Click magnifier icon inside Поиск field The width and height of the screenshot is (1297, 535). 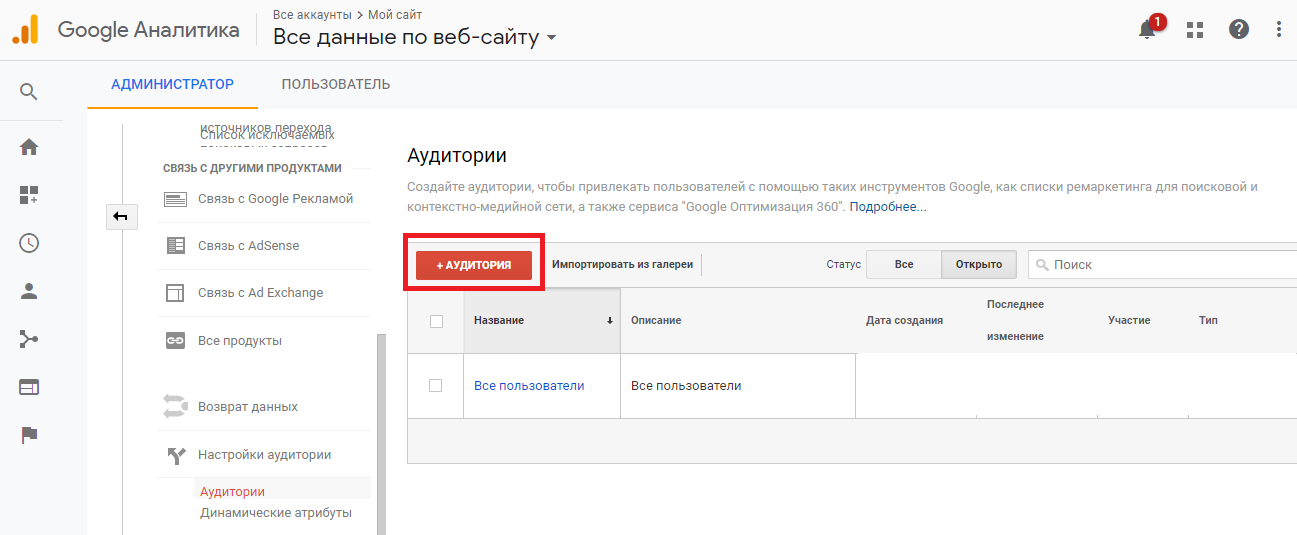(1042, 265)
